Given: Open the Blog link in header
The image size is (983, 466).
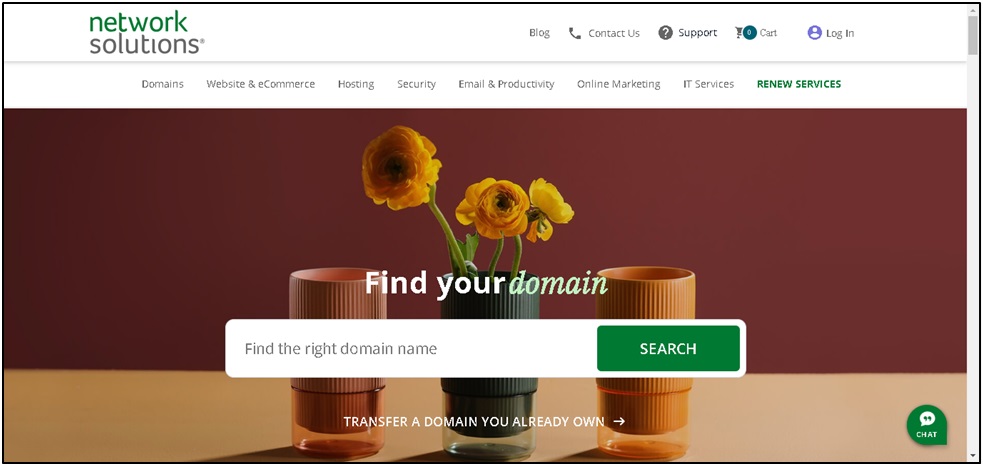Looking at the screenshot, I should click(539, 33).
